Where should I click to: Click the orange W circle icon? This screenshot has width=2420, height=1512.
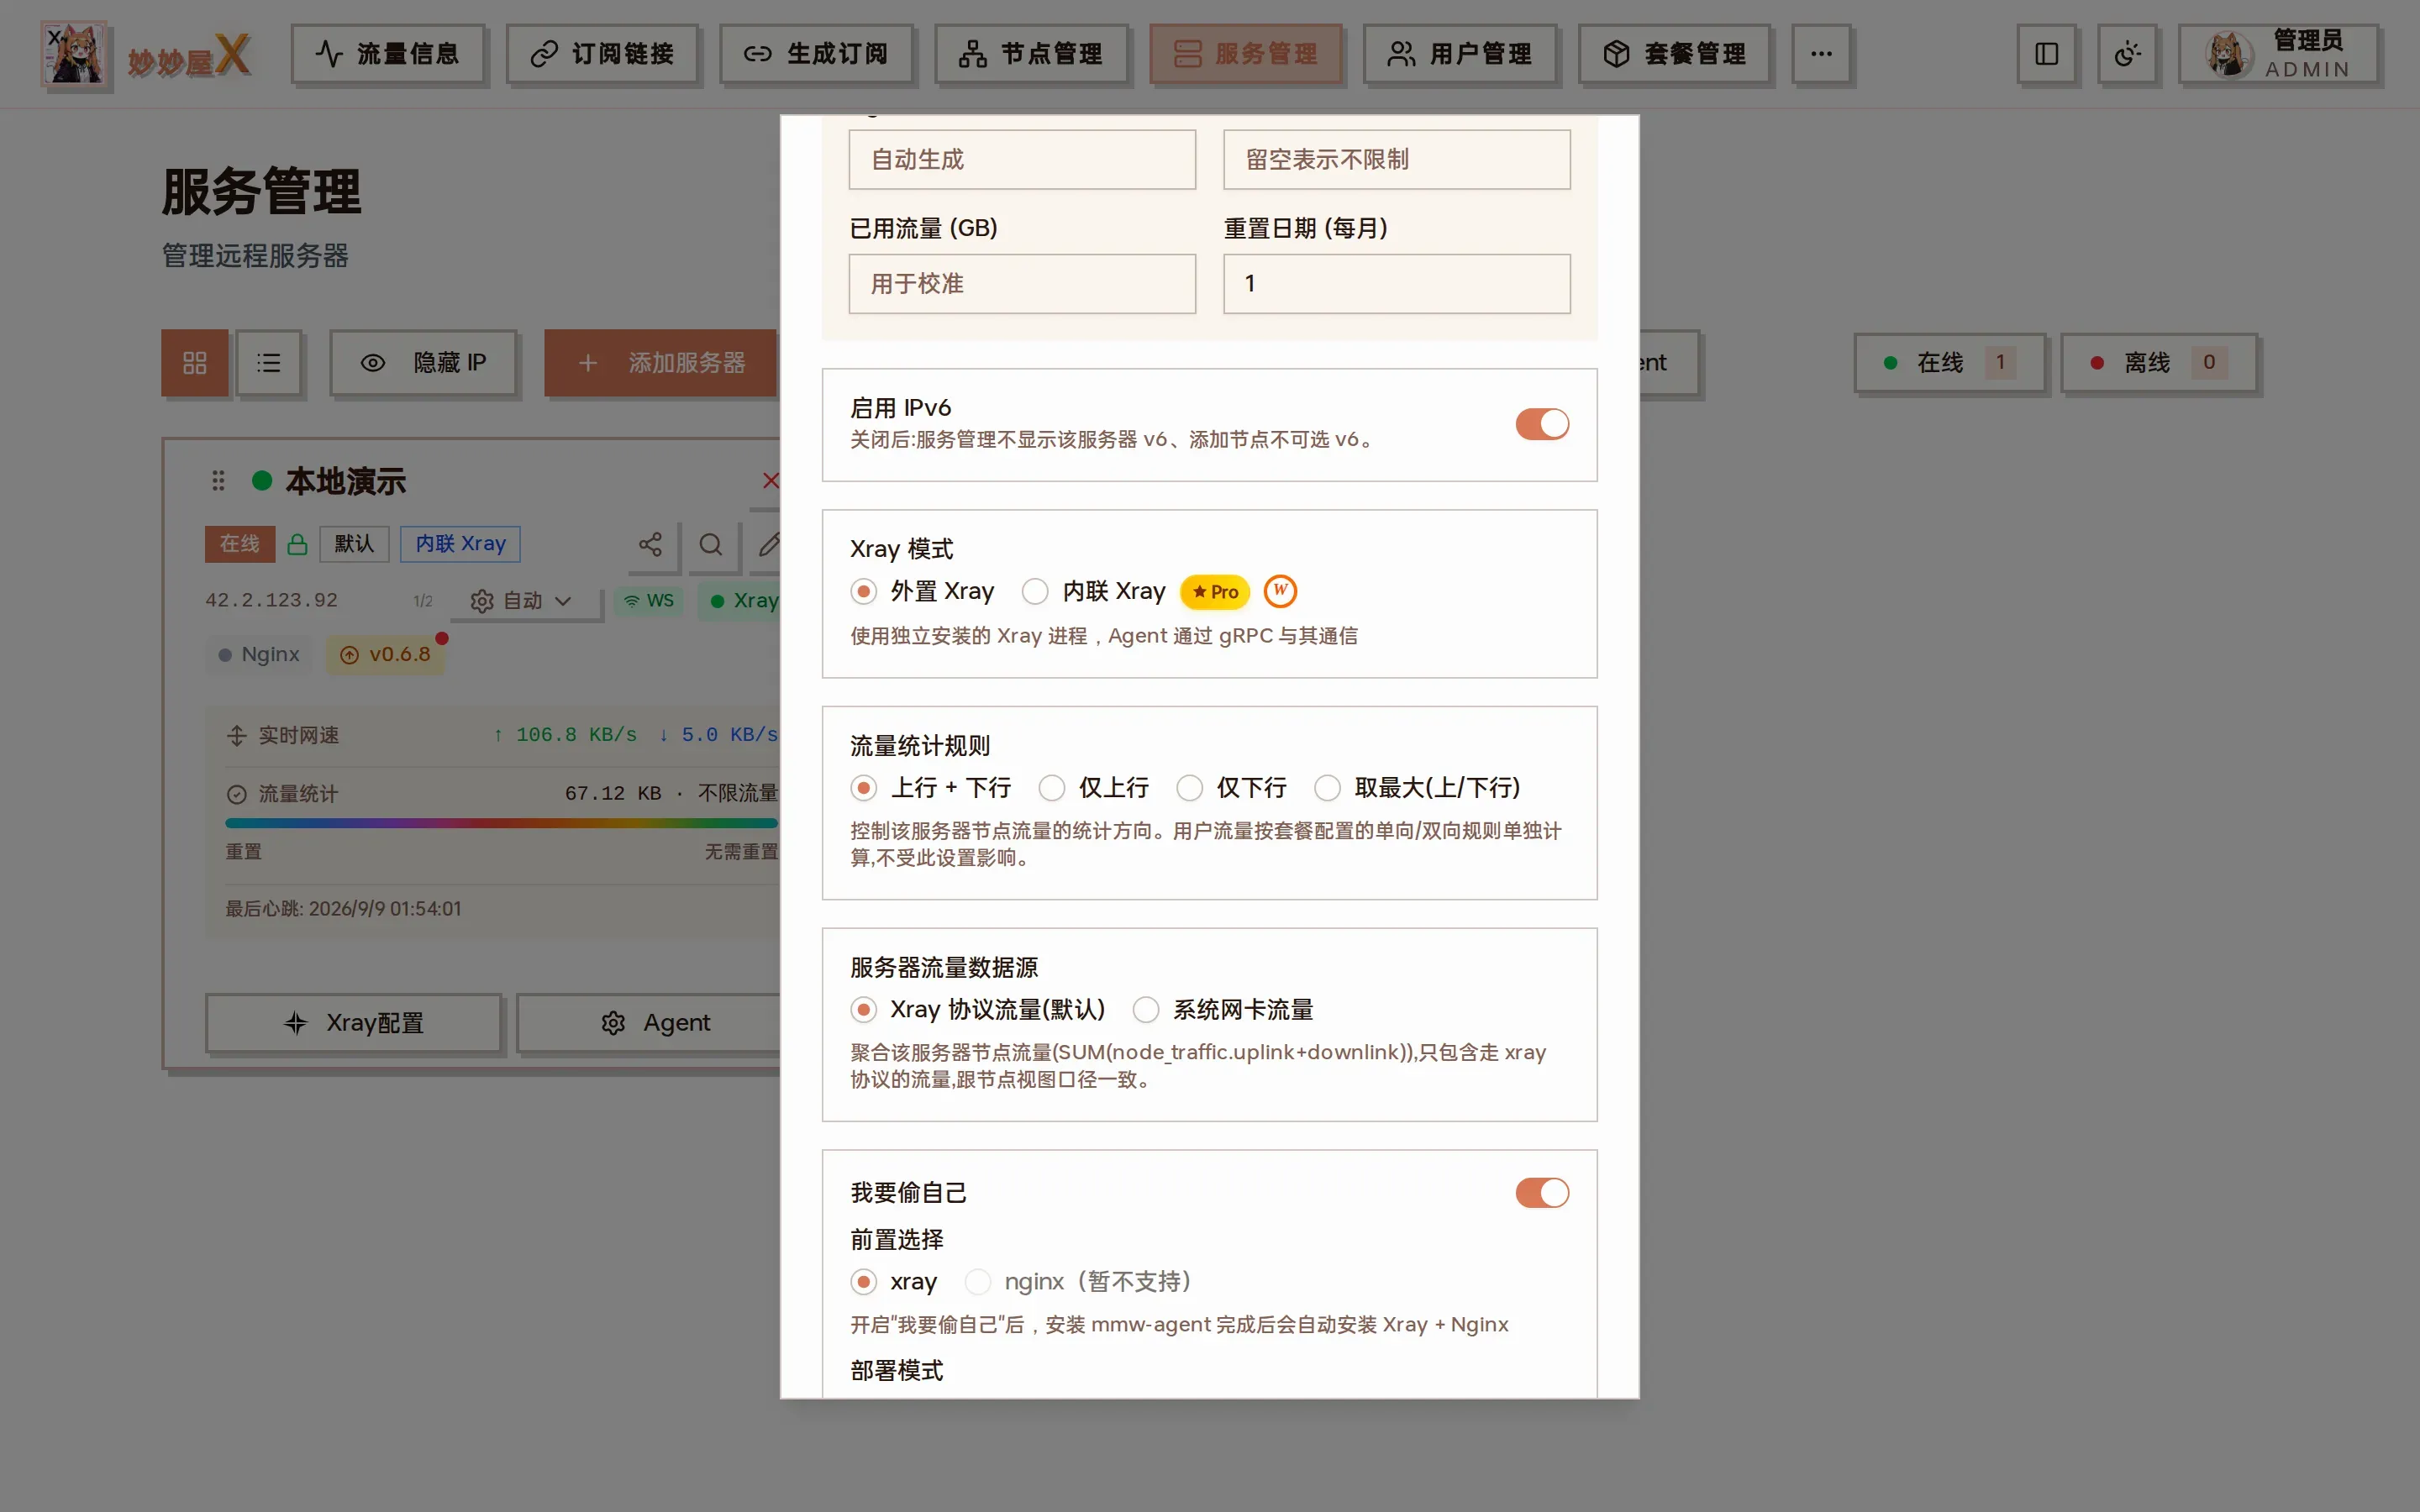[x=1280, y=591]
